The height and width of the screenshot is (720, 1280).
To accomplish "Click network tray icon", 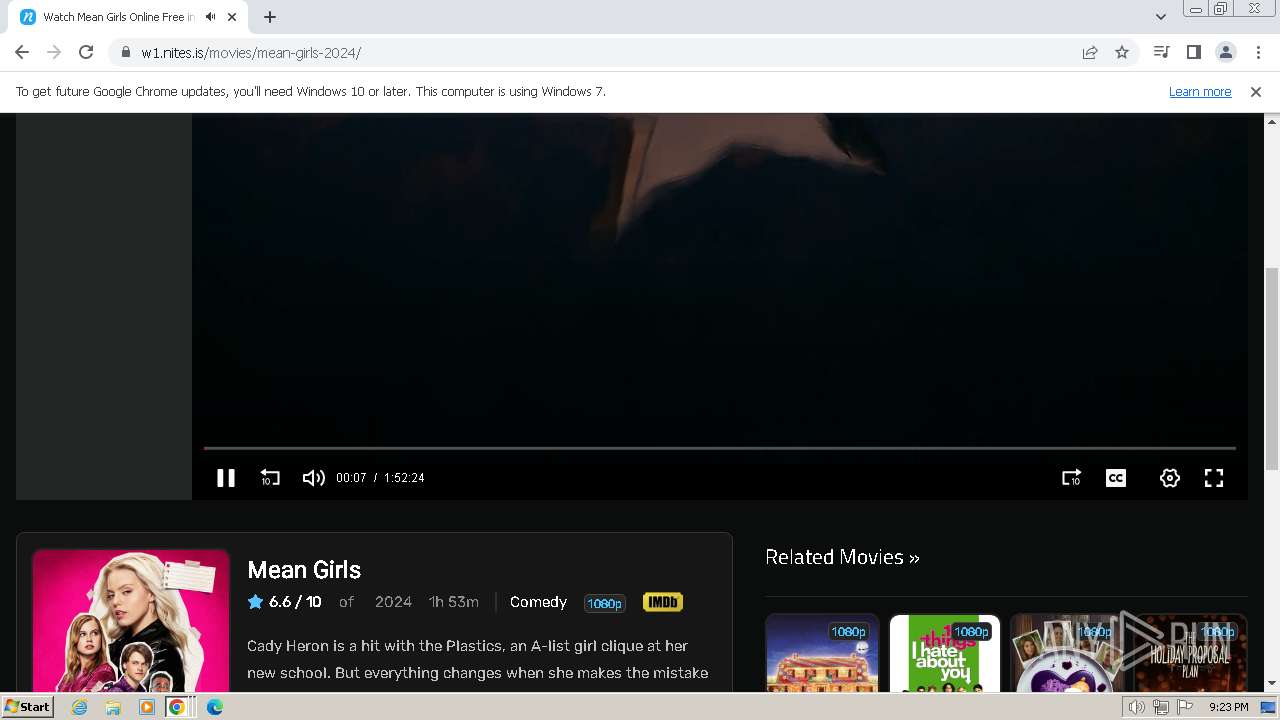I will [1161, 707].
